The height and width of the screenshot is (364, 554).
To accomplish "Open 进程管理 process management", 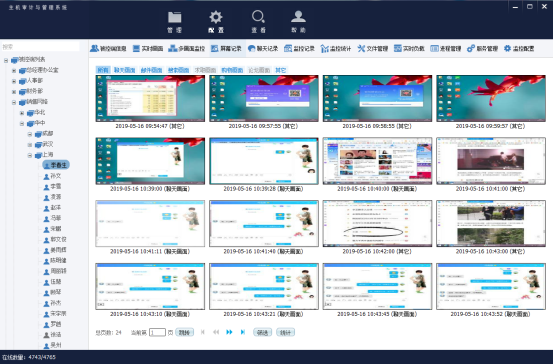I will coord(446,49).
